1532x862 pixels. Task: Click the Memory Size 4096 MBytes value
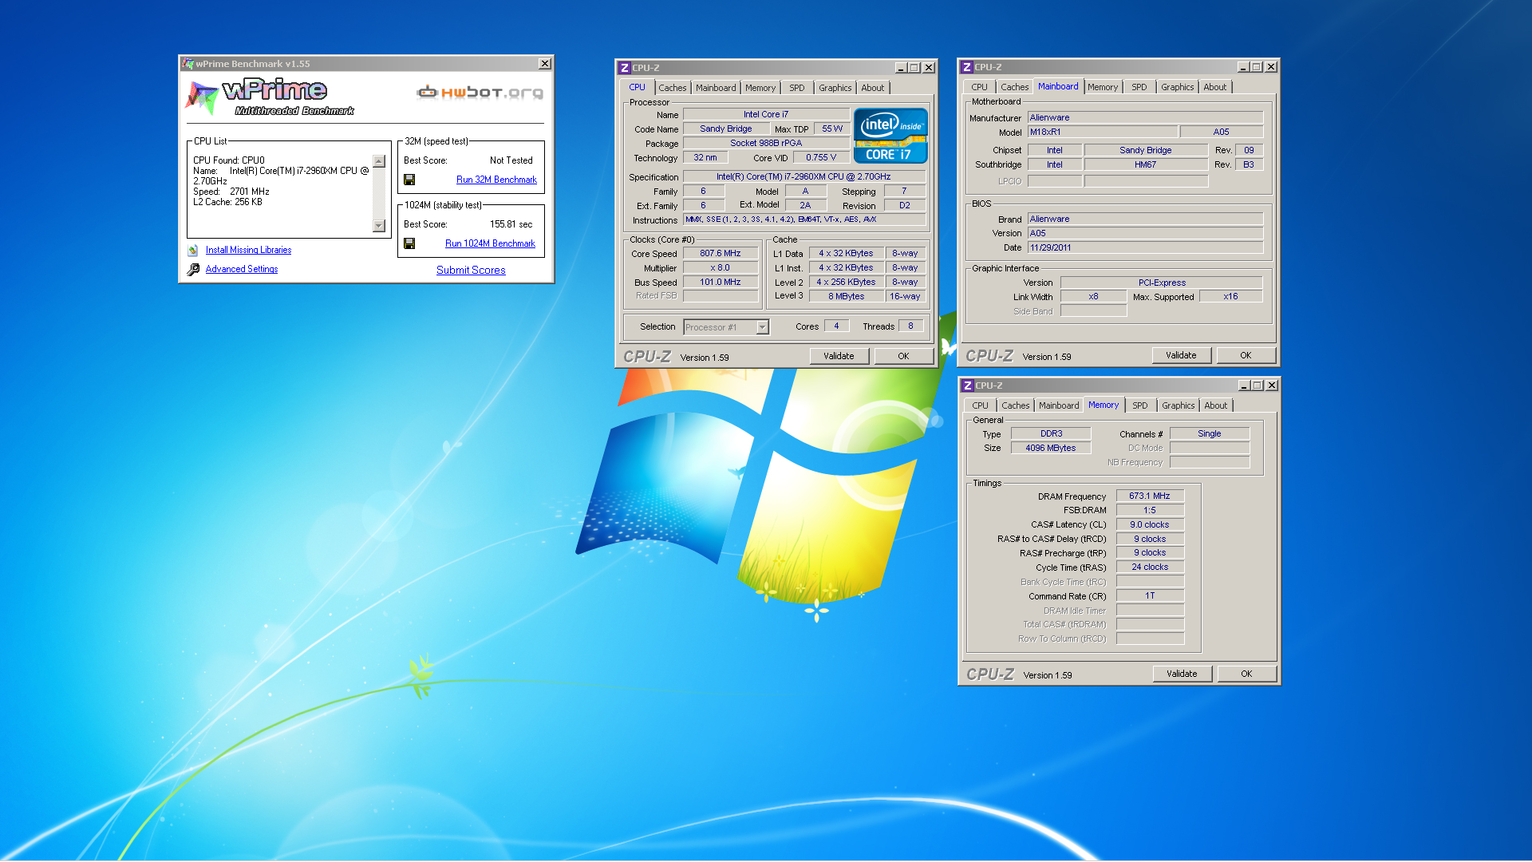(1050, 448)
